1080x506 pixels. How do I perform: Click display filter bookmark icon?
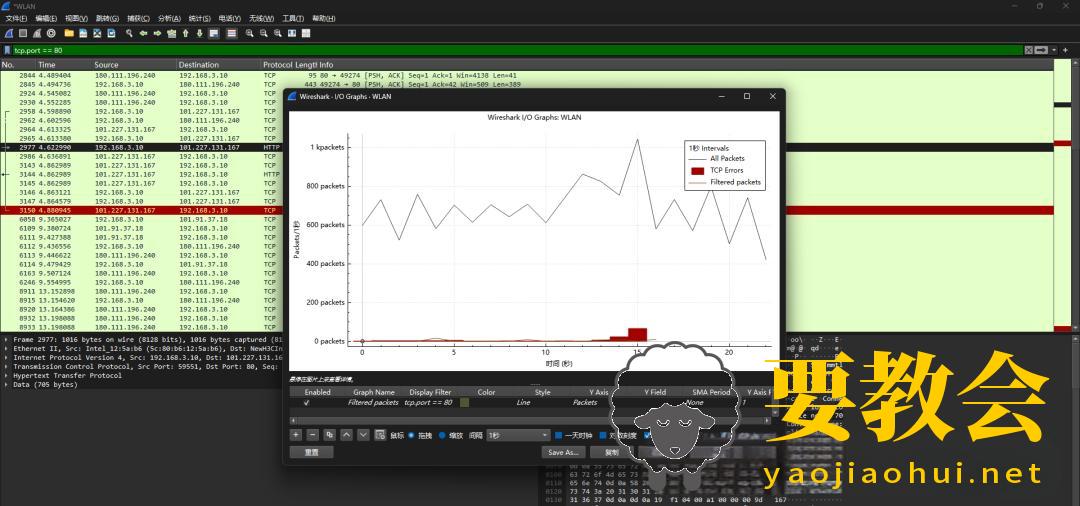click(7, 50)
